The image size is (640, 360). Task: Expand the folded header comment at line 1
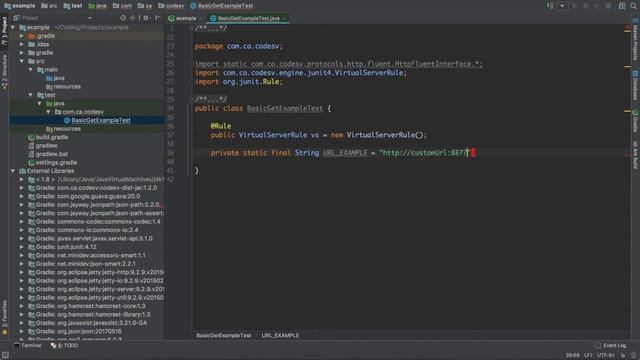(x=211, y=28)
